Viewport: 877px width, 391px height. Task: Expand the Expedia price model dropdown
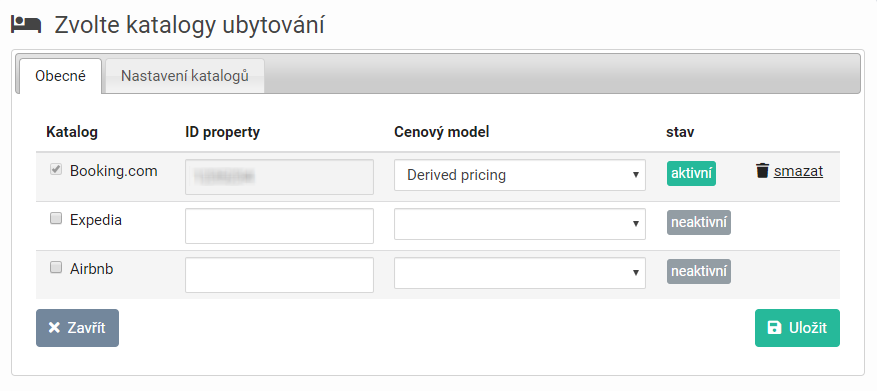520,224
